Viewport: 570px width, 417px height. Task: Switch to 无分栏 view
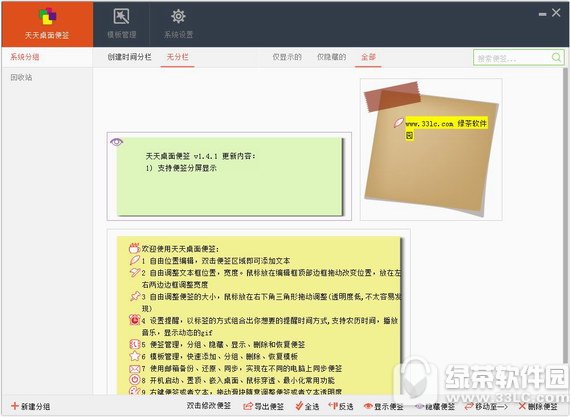pos(177,57)
